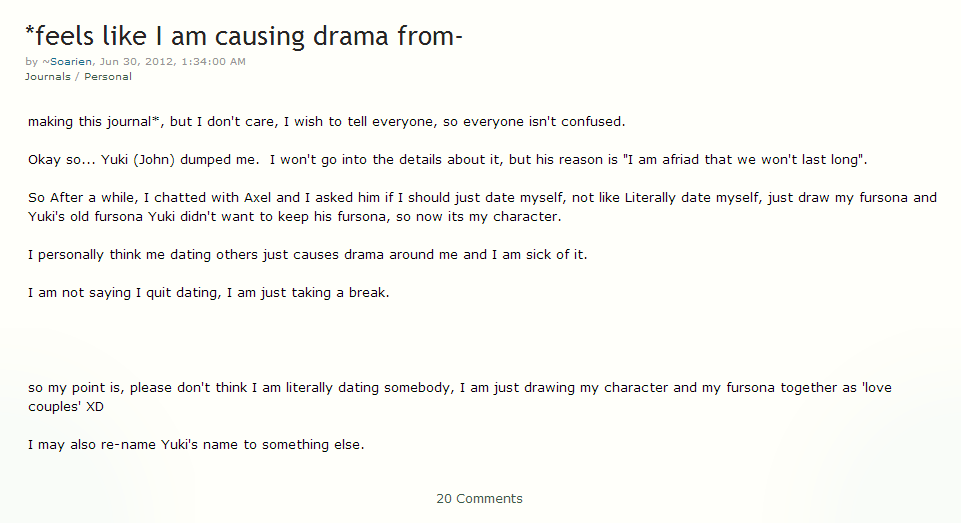The image size is (961, 523).
Task: Click the Journals category link
Action: (47, 76)
